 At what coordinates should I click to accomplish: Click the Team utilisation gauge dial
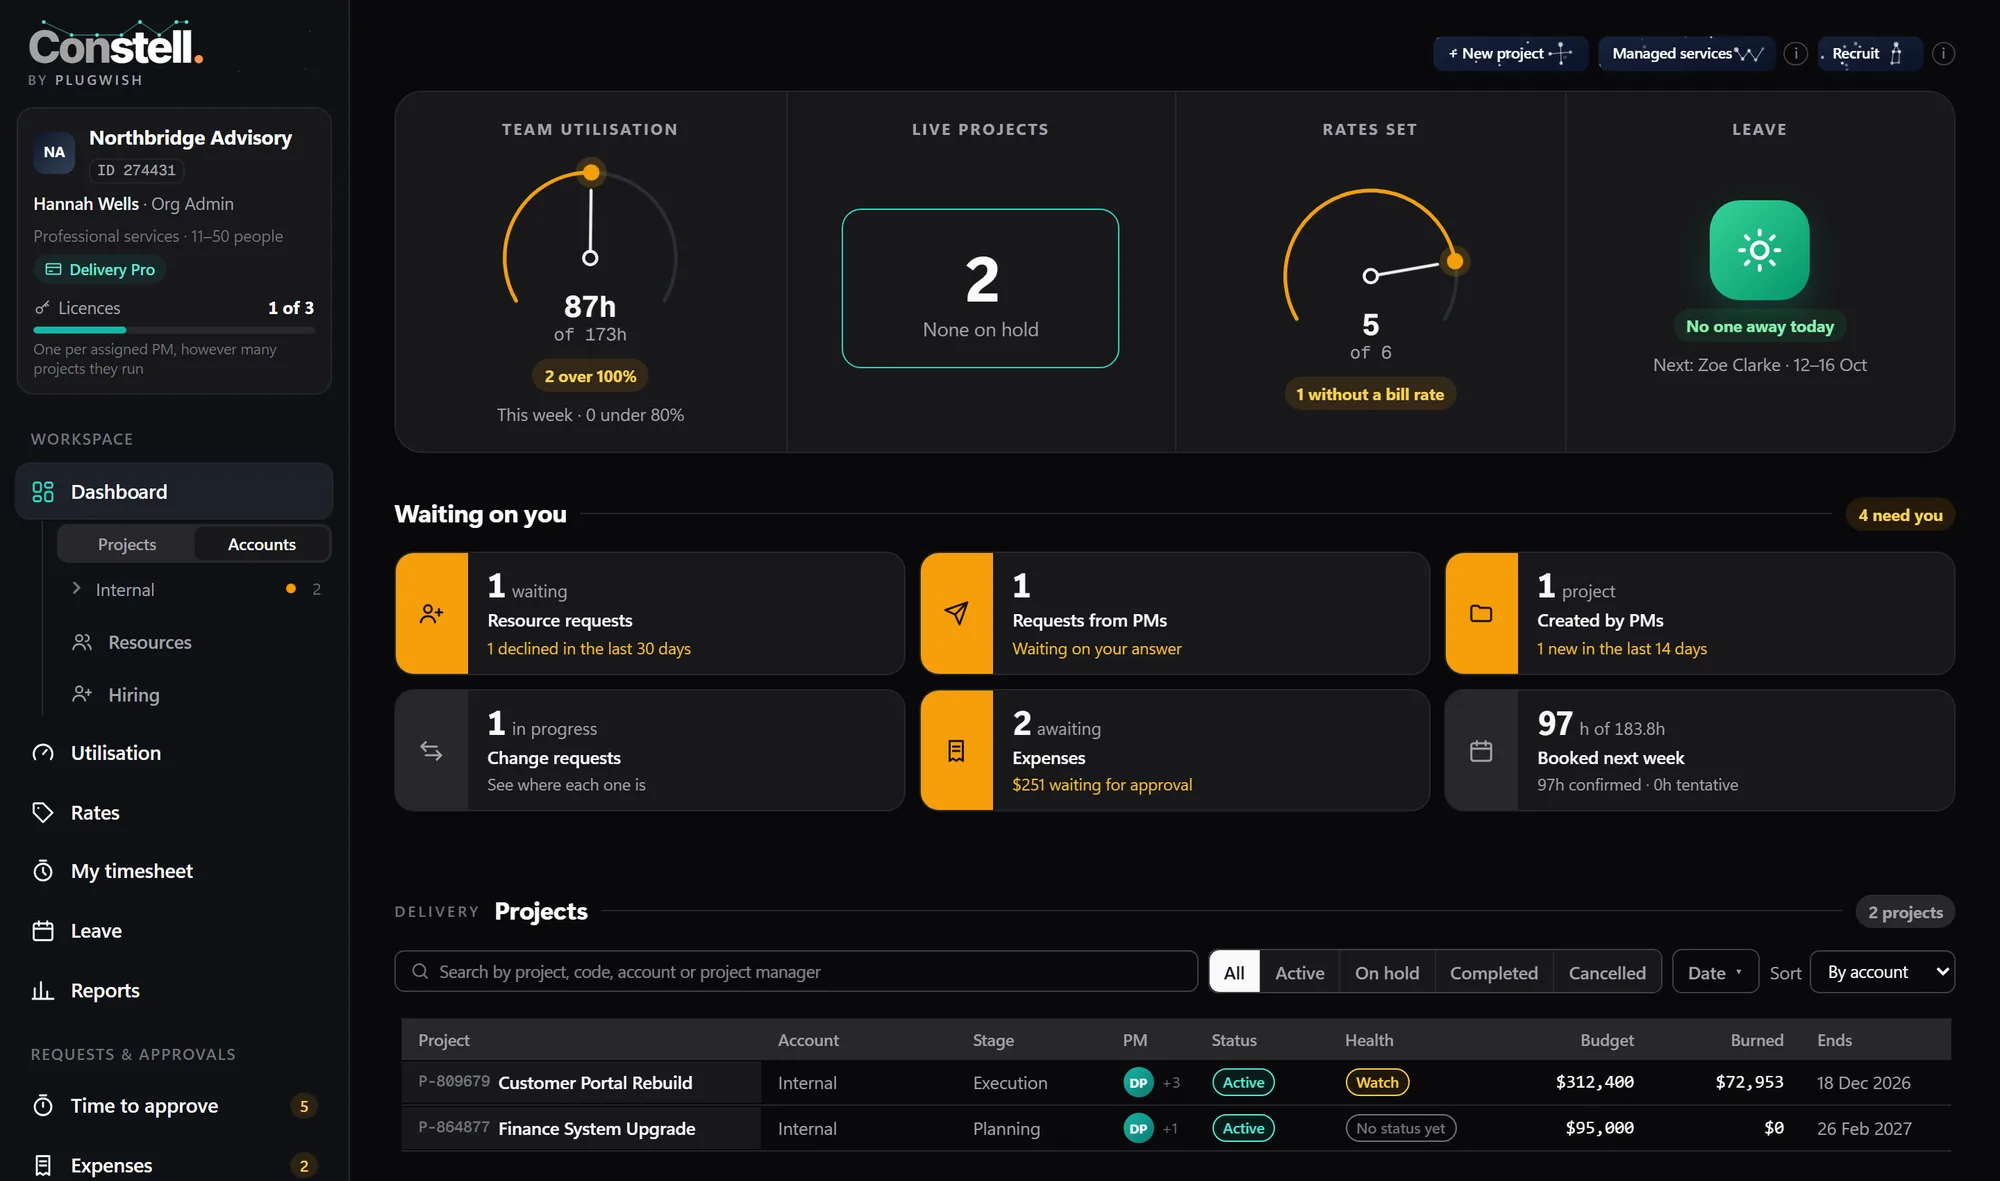[590, 235]
